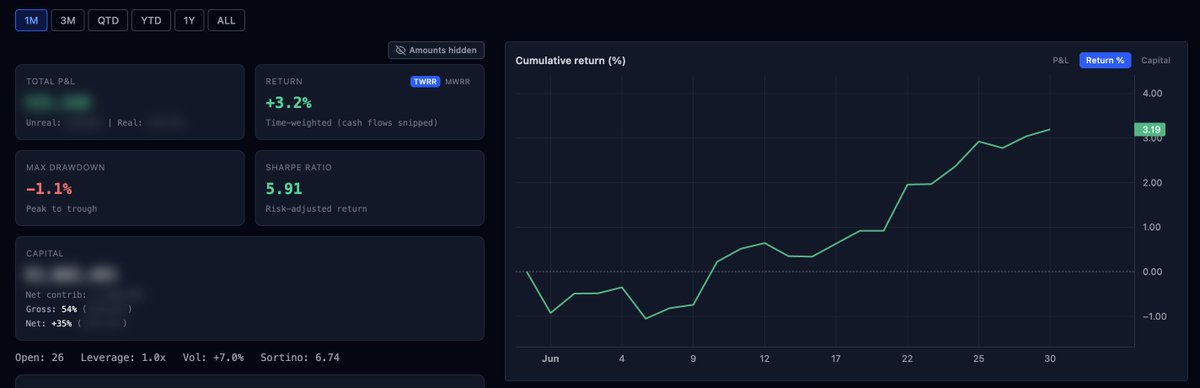The width and height of the screenshot is (1200, 388).
Task: Toggle the Amounts hidden button
Action: (436, 50)
